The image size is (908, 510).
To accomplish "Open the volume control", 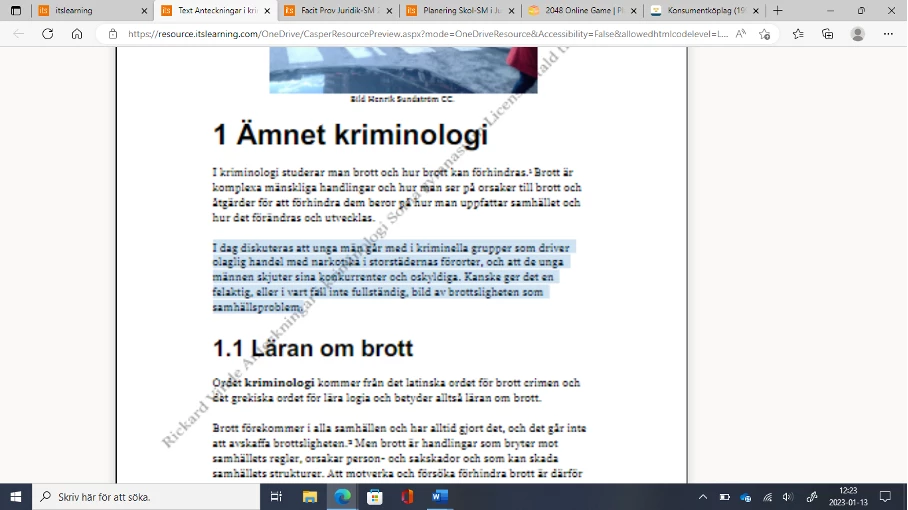I will pyautogui.click(x=788, y=497).
